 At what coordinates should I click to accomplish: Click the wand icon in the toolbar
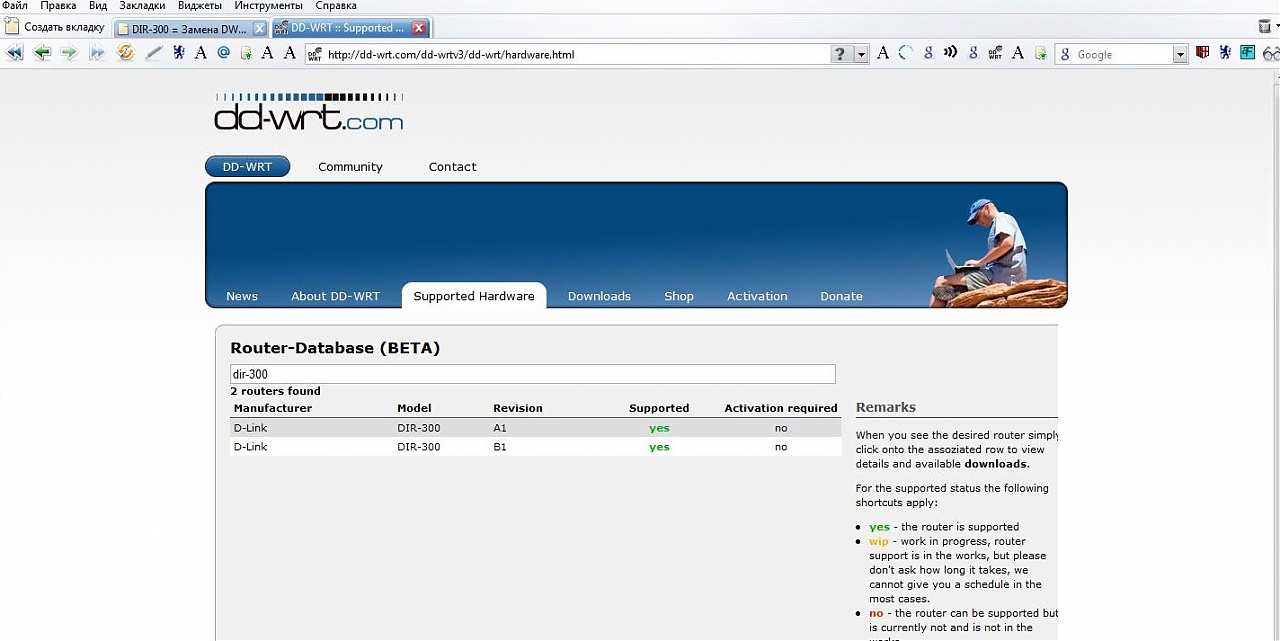(x=153, y=53)
